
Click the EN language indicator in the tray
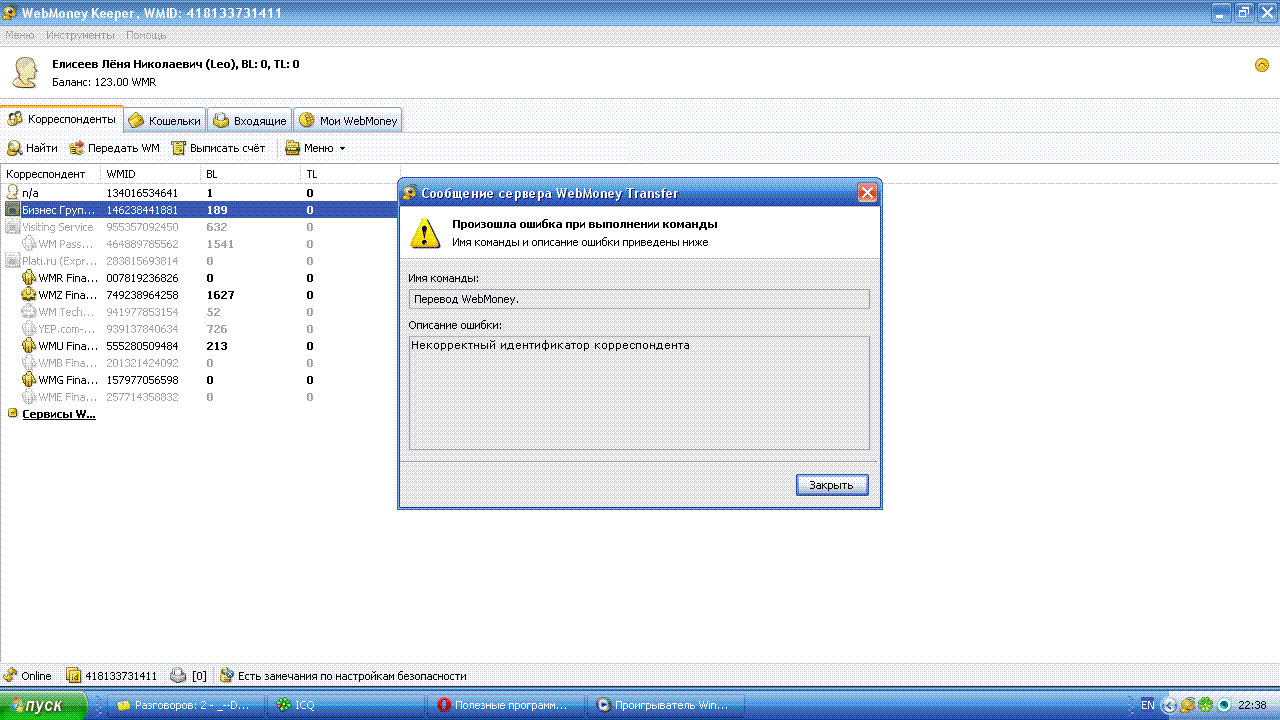click(1147, 705)
